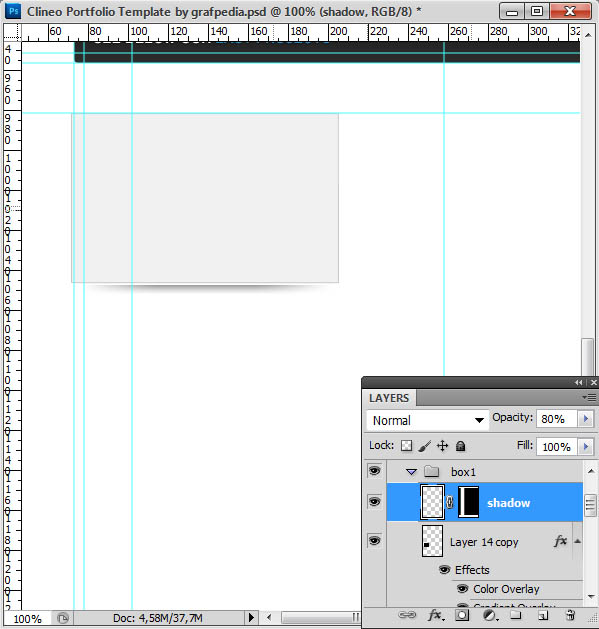Screen dimensions: 599x629
Task: Delete layer using the trash icon
Action: tap(570, 615)
